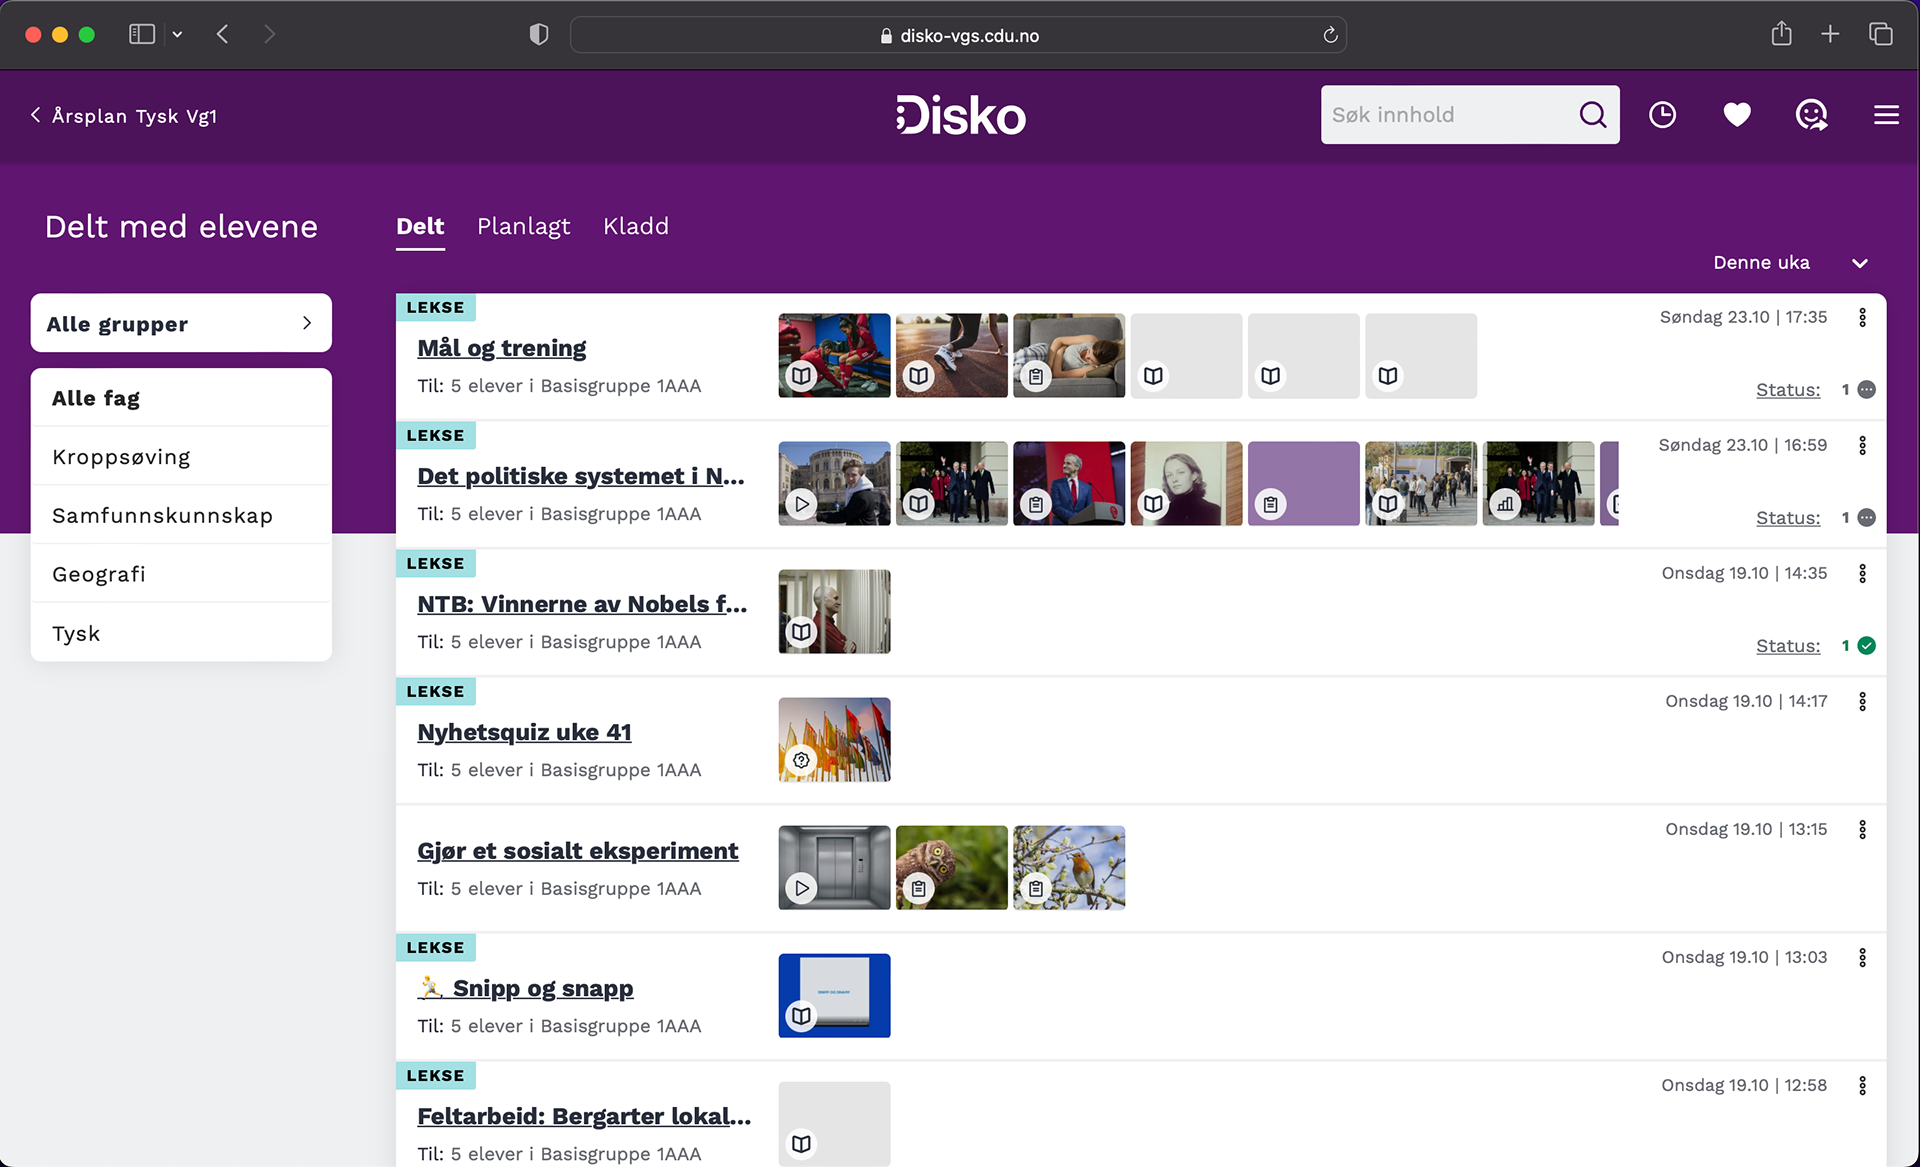
Task: Expand the Alle grupper selector
Action: point(181,323)
